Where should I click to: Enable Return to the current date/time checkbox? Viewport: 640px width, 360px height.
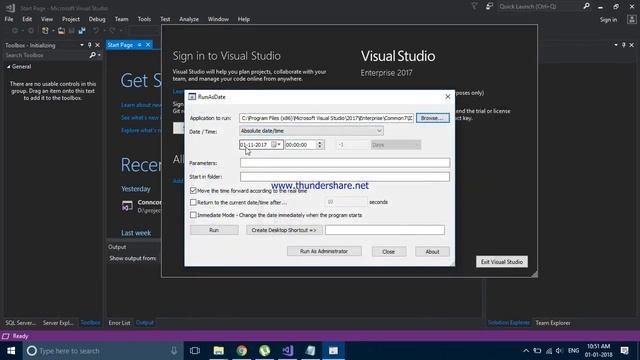pyautogui.click(x=193, y=202)
